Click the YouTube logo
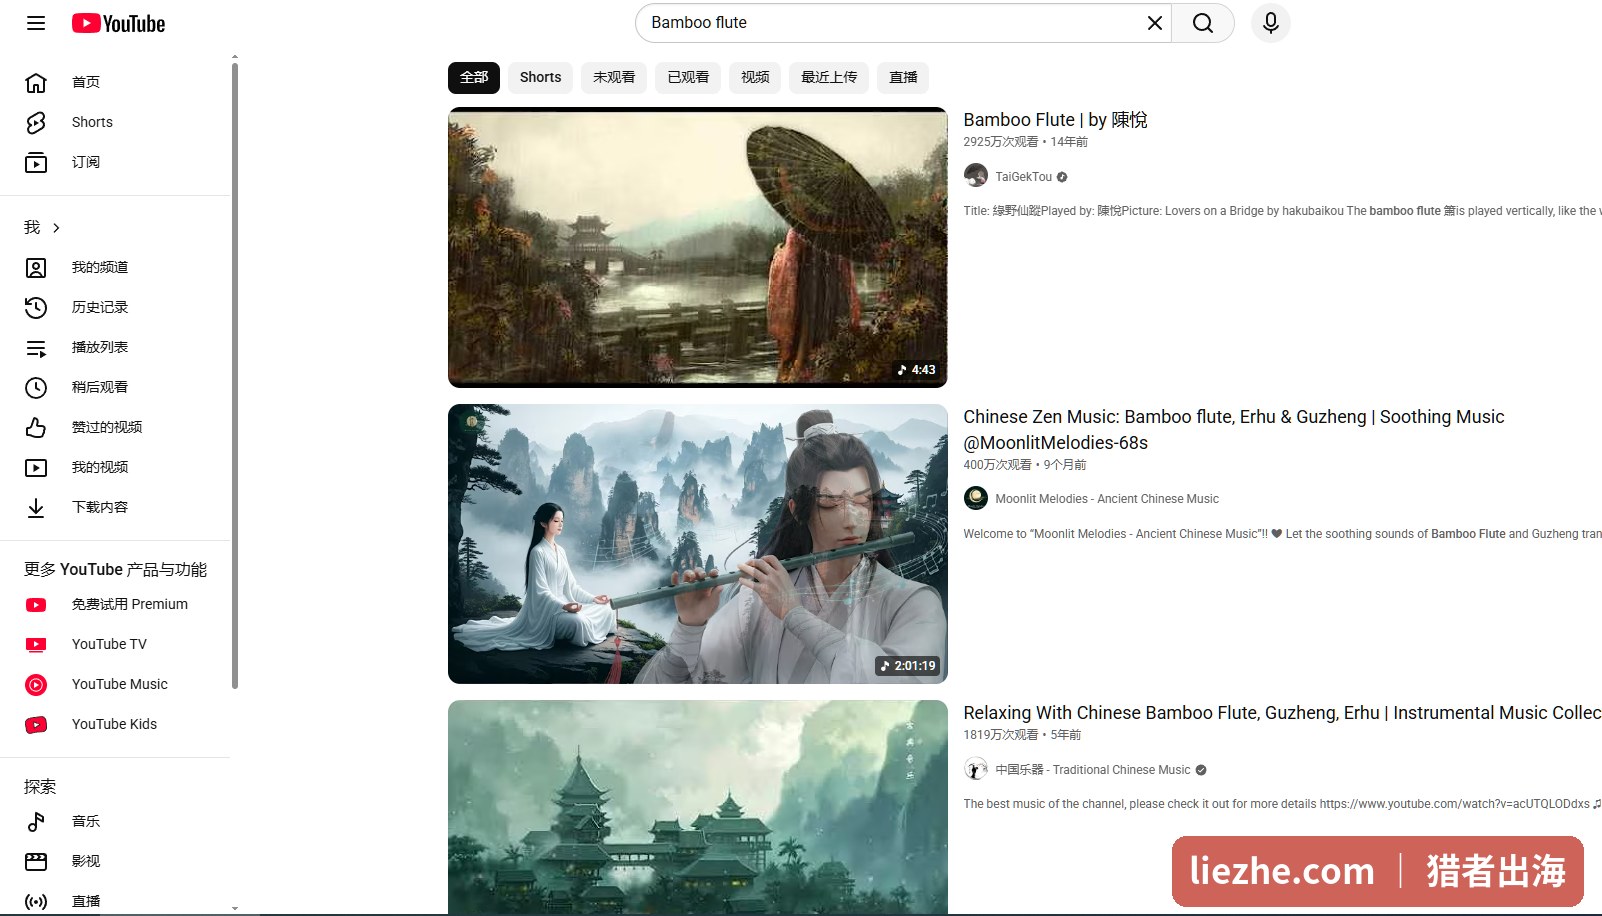Screen dimensions: 1602x916 point(118,23)
